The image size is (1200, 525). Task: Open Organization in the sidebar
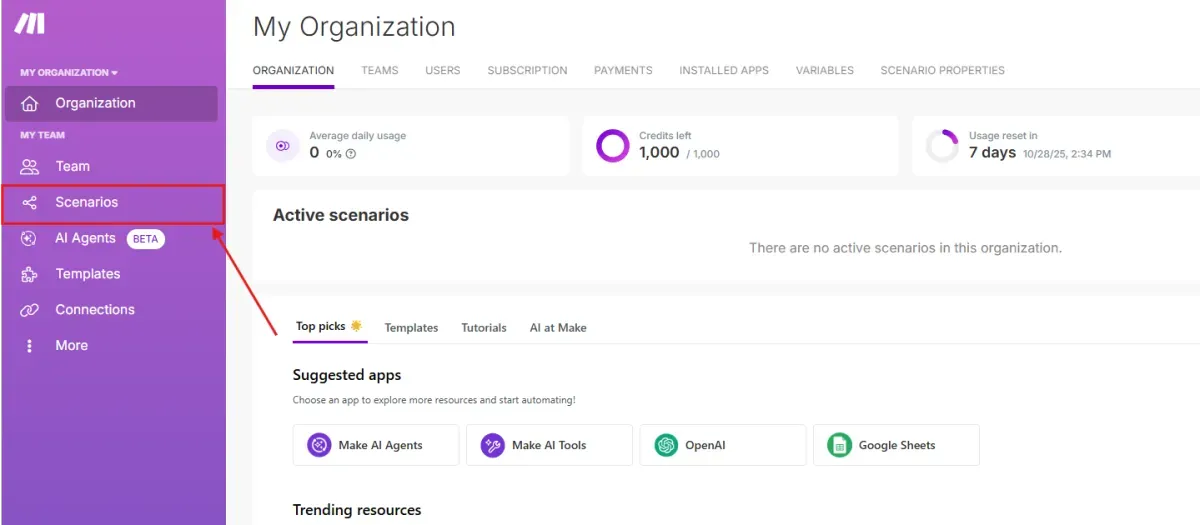[x=111, y=104]
